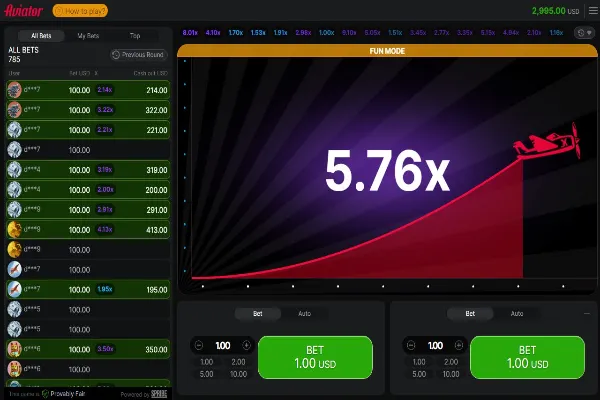Decrease bet amount in left panel
600x400 pixels.
[x=199, y=346]
